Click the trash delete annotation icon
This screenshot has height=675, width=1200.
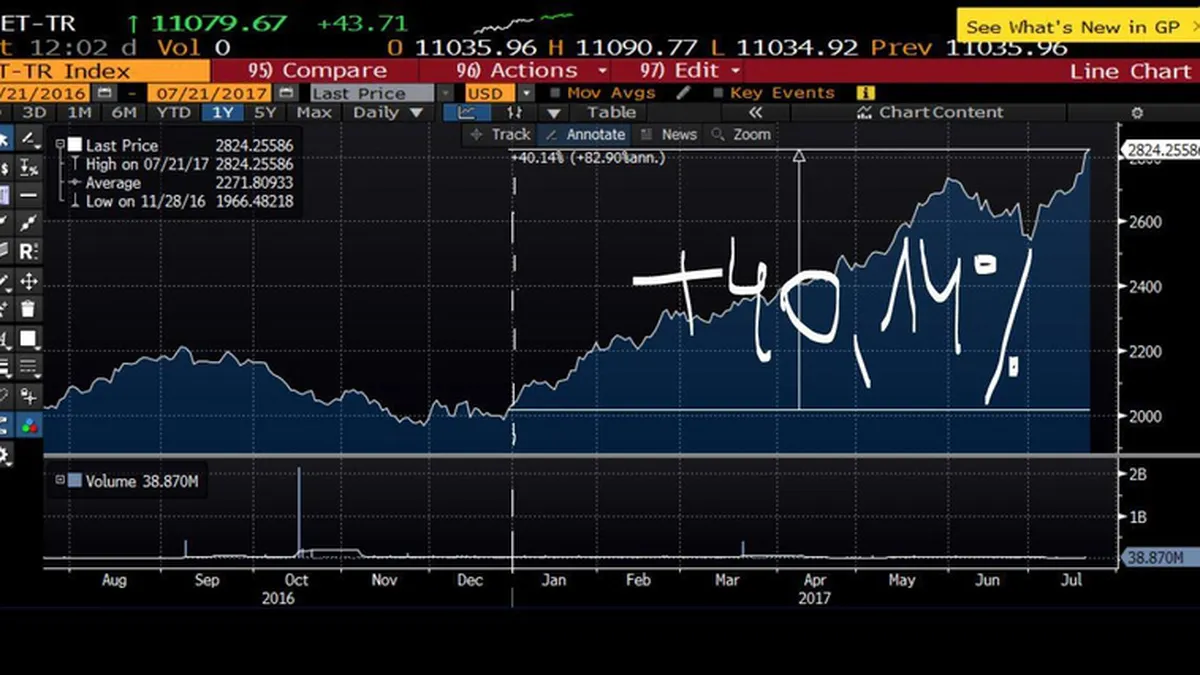(x=29, y=310)
